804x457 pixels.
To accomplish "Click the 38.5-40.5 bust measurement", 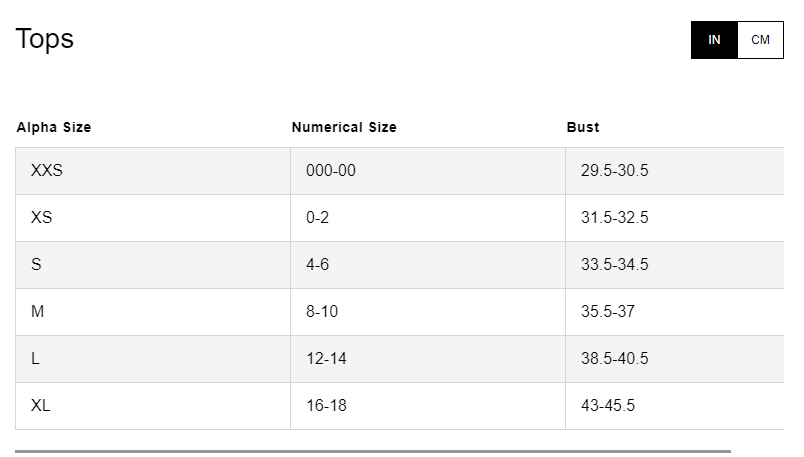I will pyautogui.click(x=614, y=359).
